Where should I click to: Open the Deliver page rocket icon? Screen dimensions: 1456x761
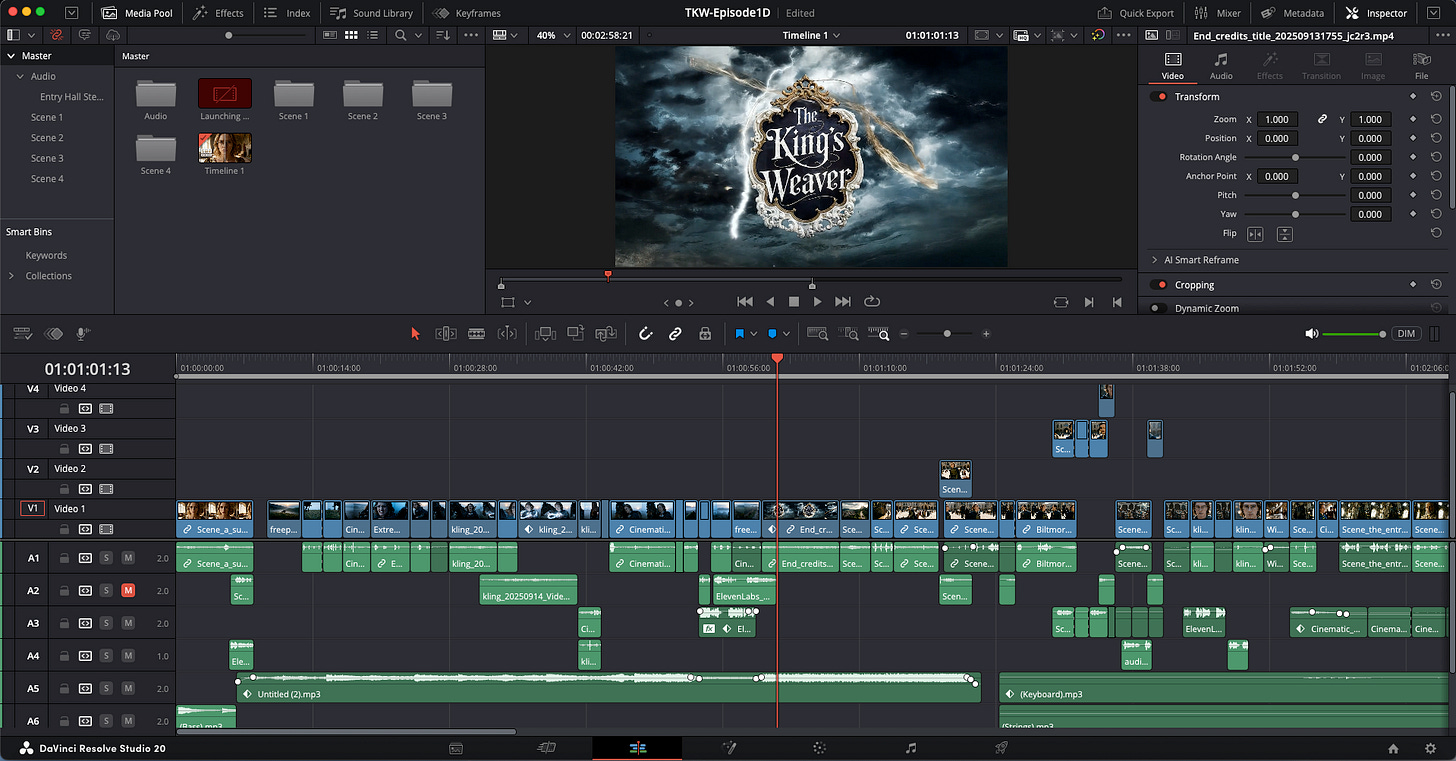coord(1001,748)
